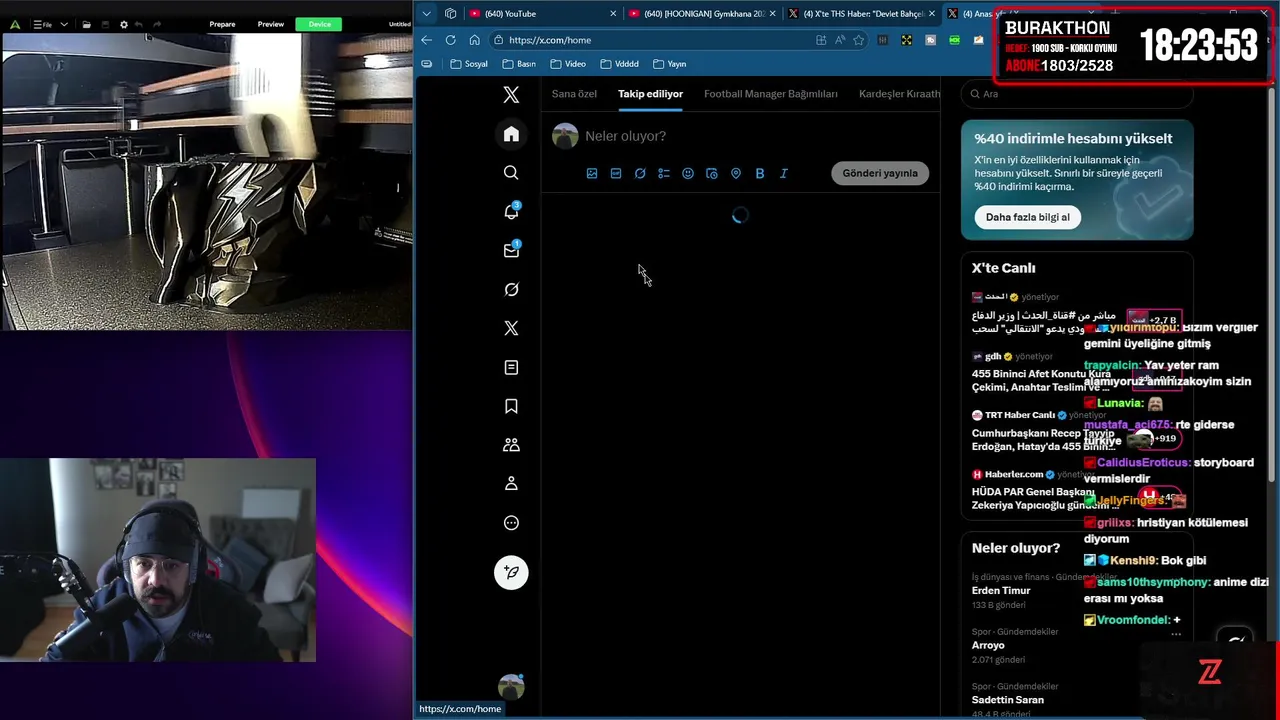Image resolution: width=1280 pixels, height=720 pixels.
Task: Switch to Preview tab in slicer
Action: [271, 24]
